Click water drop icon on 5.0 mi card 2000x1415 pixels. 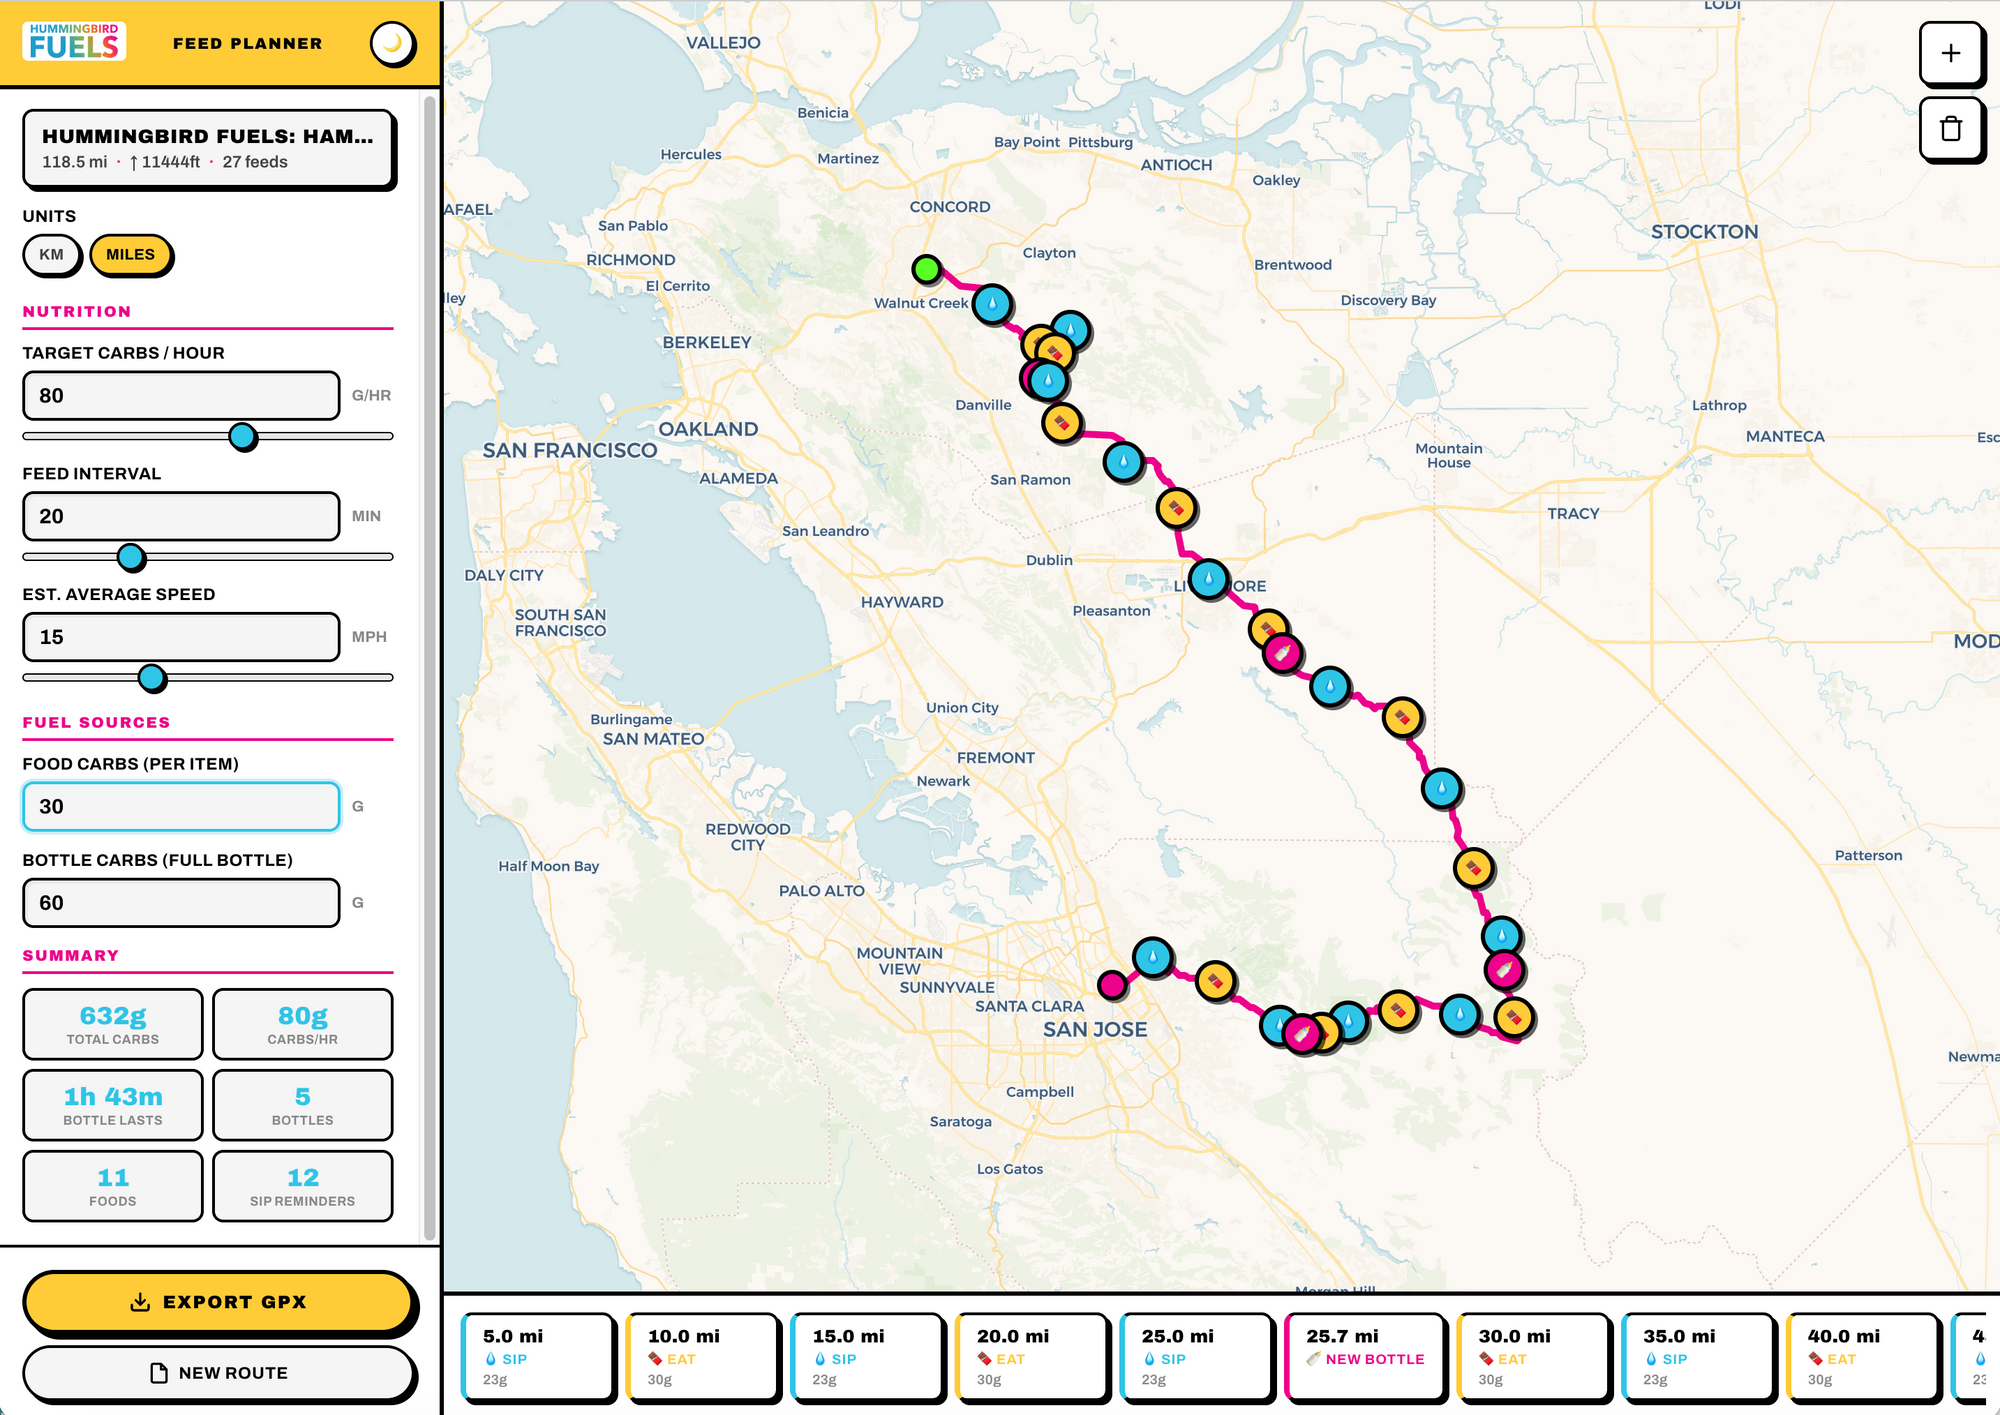pyautogui.click(x=491, y=1359)
